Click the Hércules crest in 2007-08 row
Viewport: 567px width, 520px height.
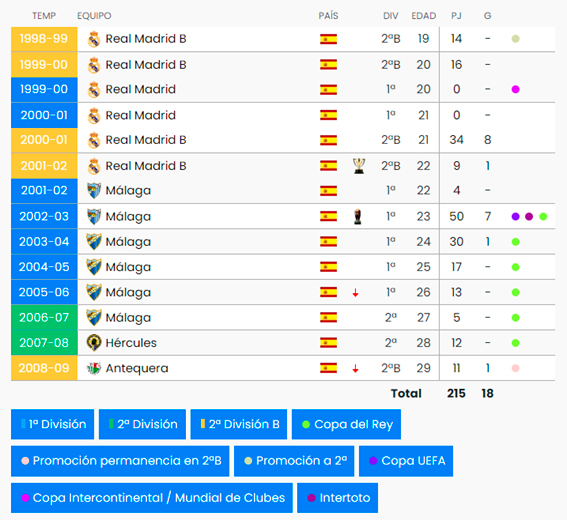click(x=94, y=343)
